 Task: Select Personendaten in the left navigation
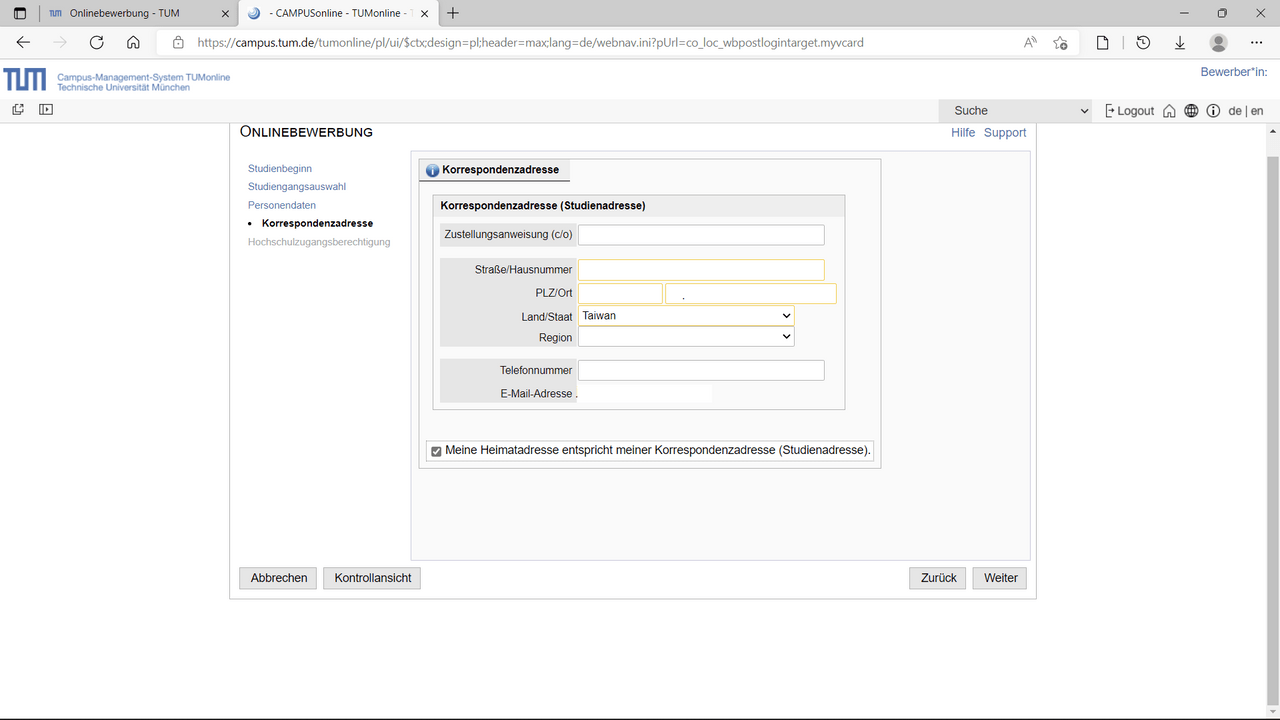(x=282, y=205)
